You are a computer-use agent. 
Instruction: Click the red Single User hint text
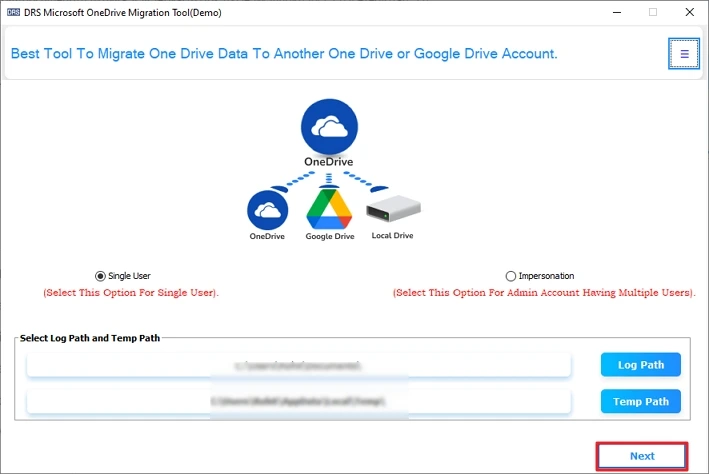tap(131, 293)
